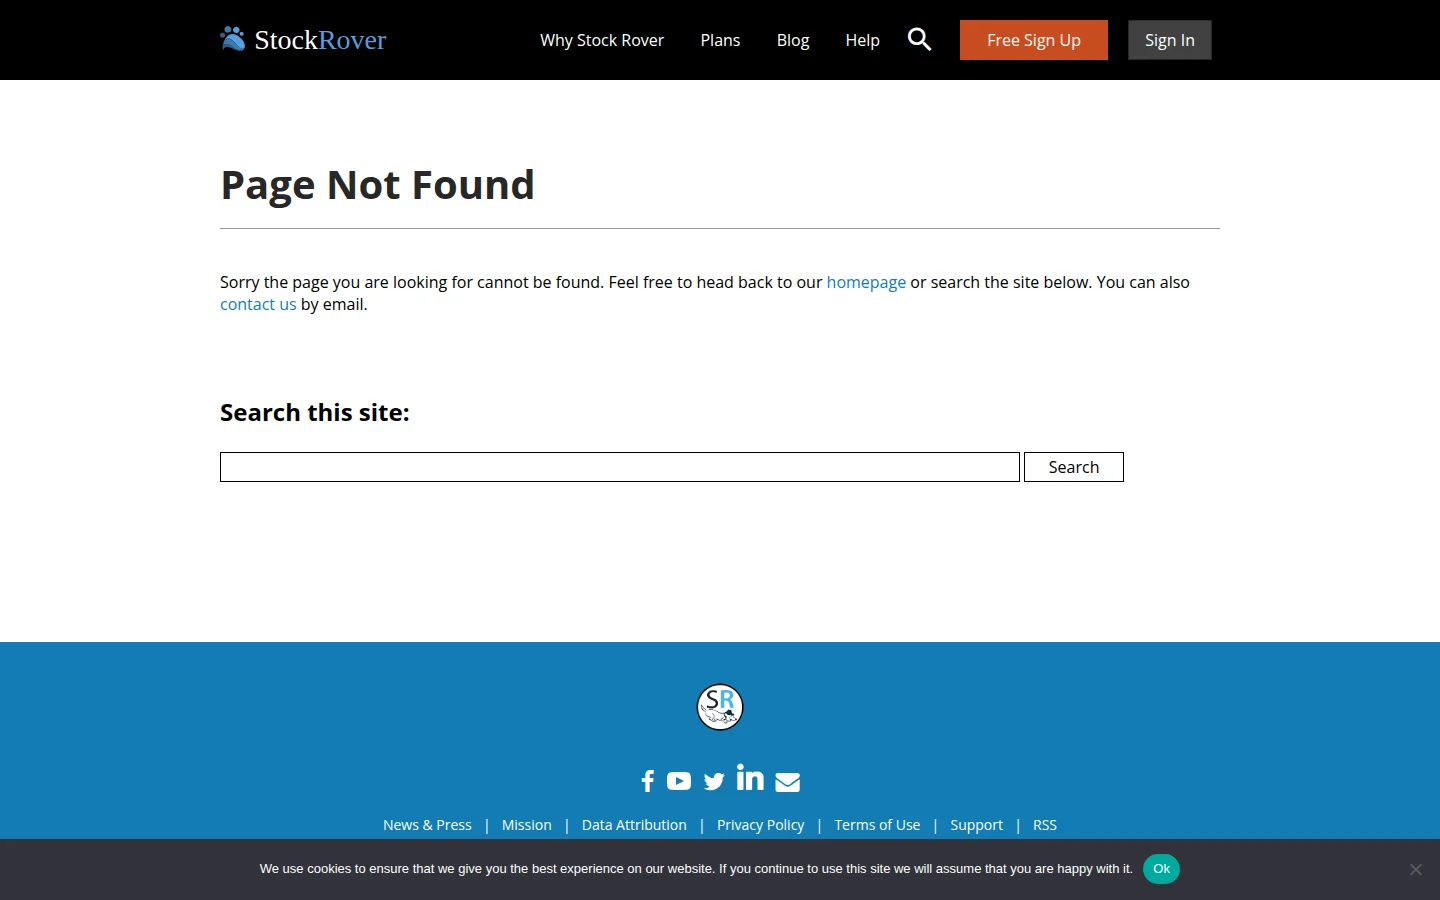Open the Why Stock Rover menu
Image resolution: width=1440 pixels, height=900 pixels.
click(602, 40)
